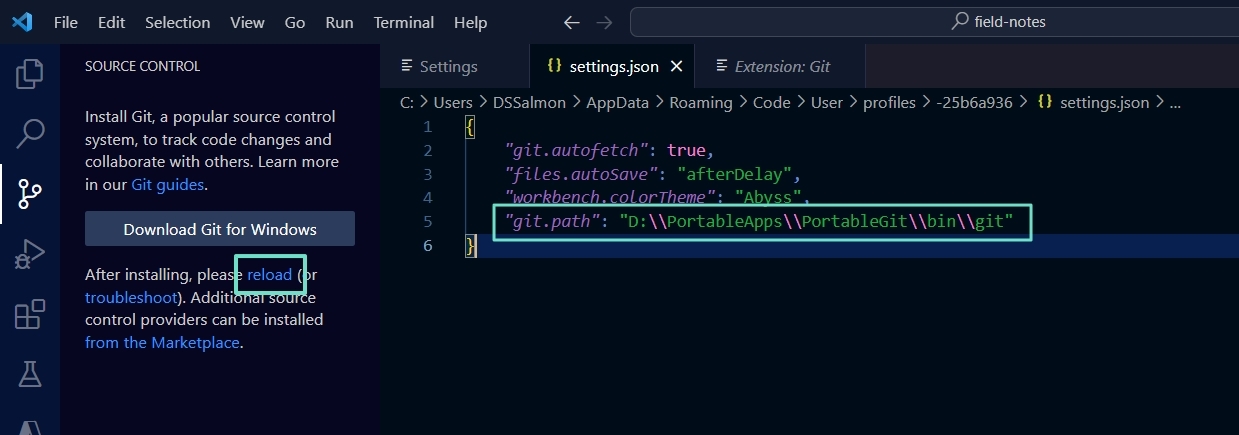Open the Testing flask icon

pyautogui.click(x=30, y=374)
